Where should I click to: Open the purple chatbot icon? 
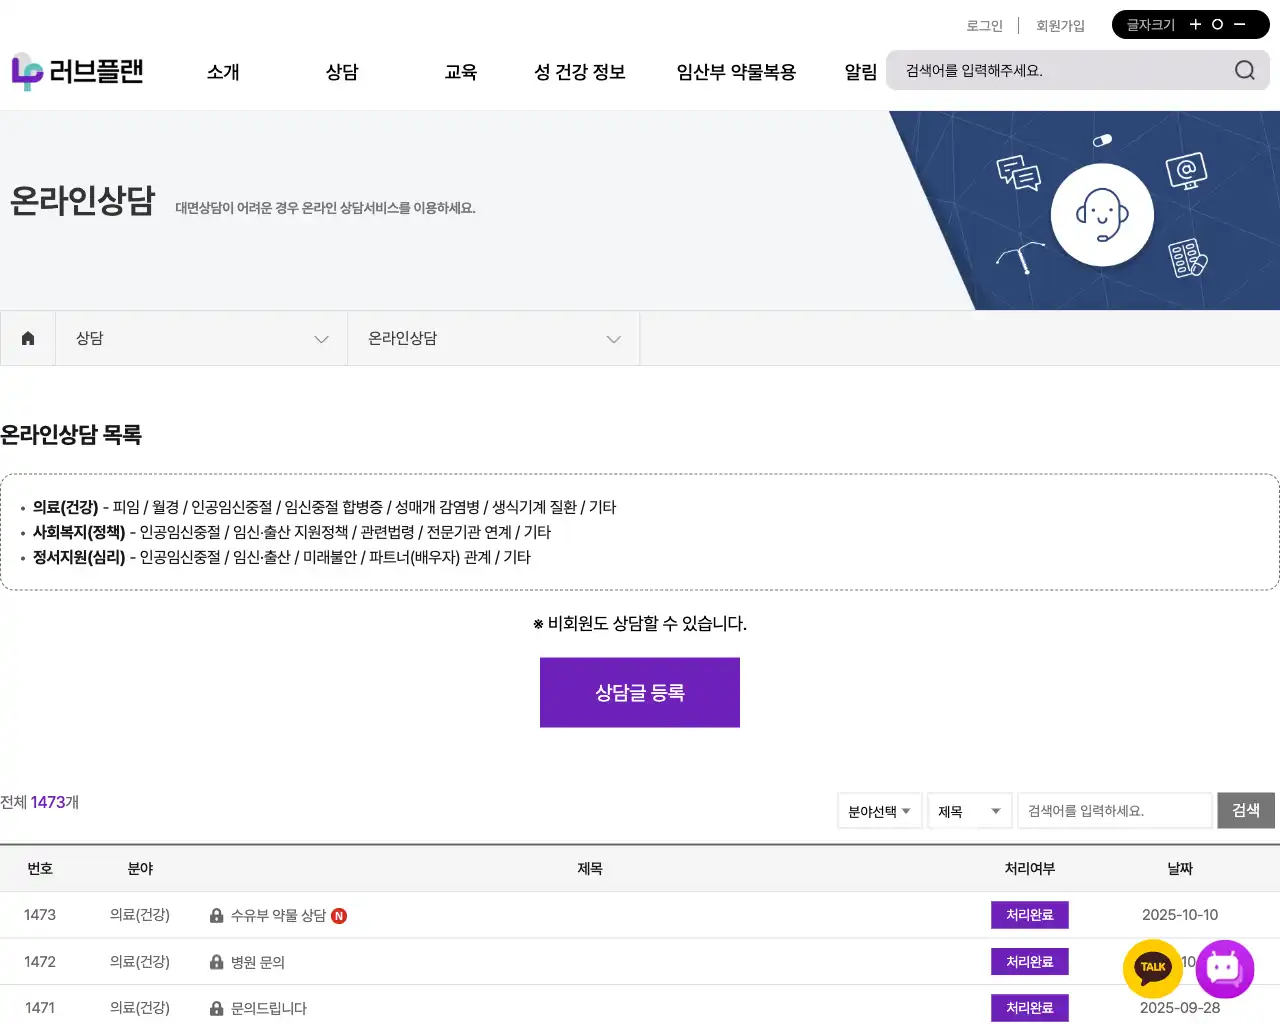point(1224,968)
